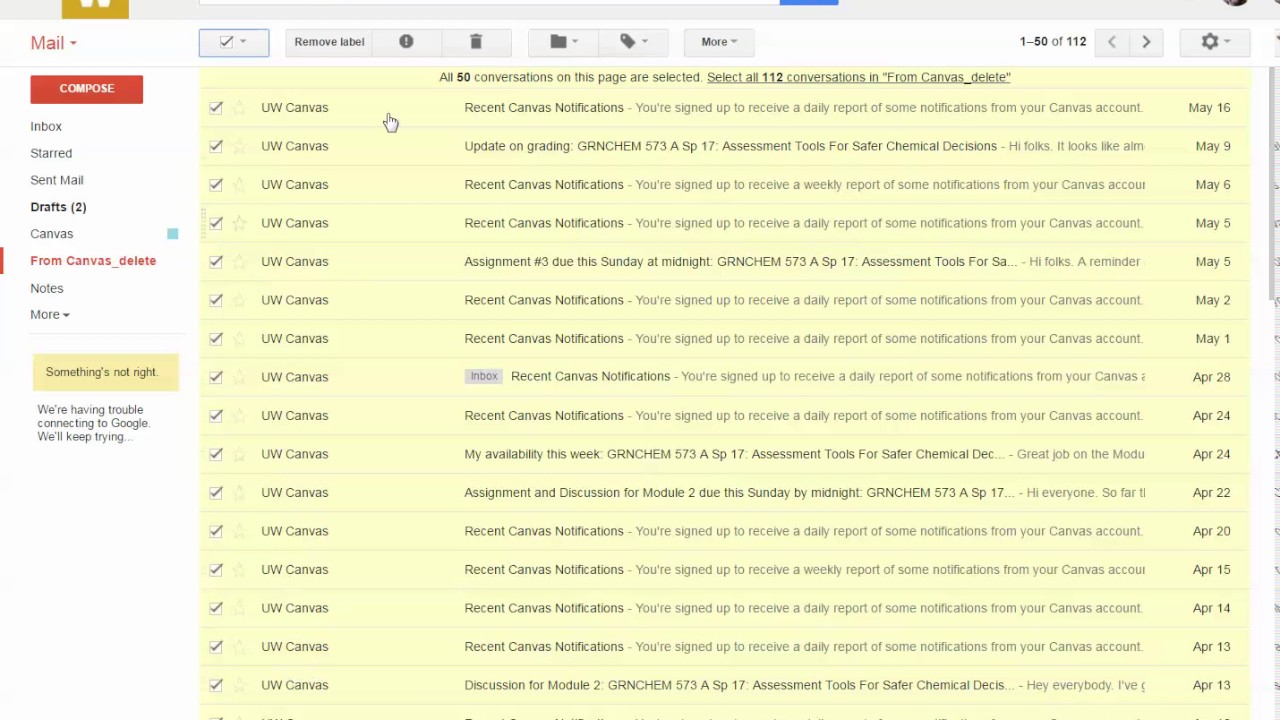
Task: Open the More actions dropdown
Action: [719, 42]
